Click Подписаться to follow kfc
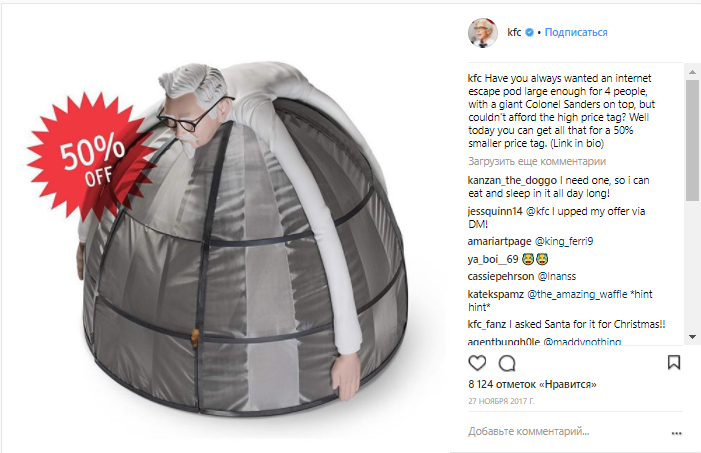This screenshot has width=701, height=453. (x=576, y=32)
